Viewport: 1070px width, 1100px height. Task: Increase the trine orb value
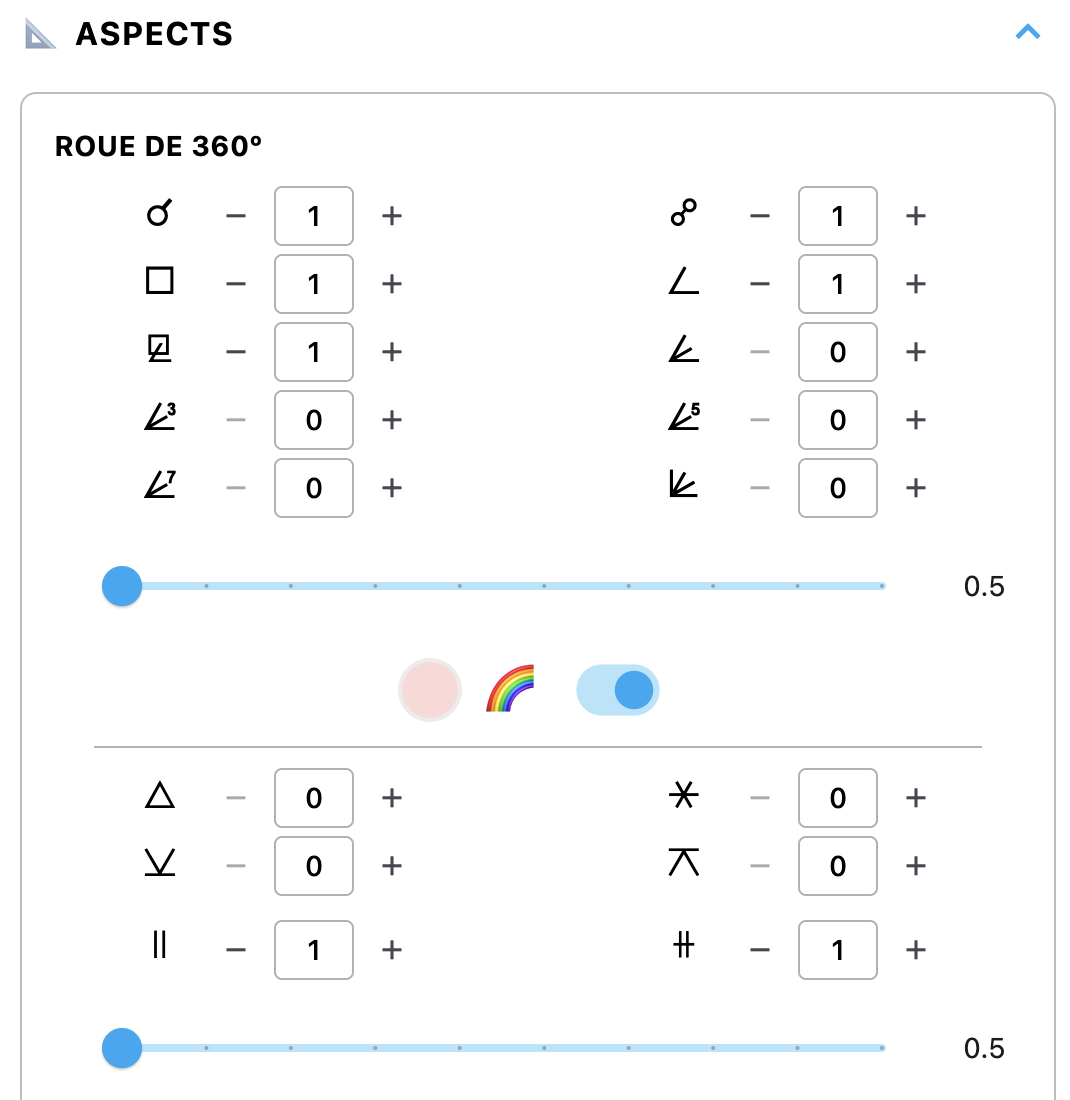click(392, 798)
